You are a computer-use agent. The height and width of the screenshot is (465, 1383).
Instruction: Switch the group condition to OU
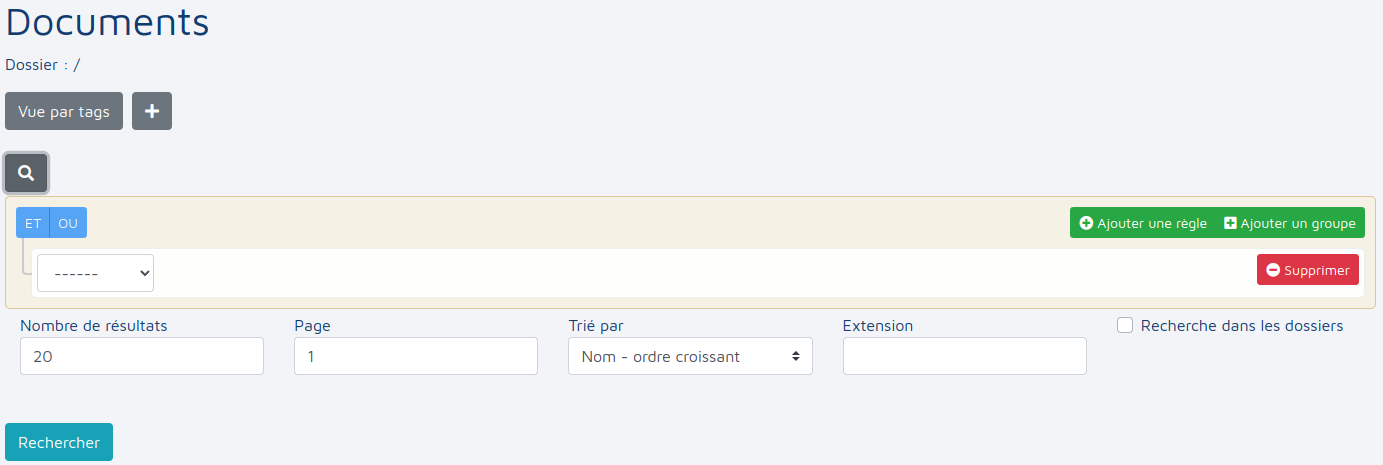coord(68,223)
